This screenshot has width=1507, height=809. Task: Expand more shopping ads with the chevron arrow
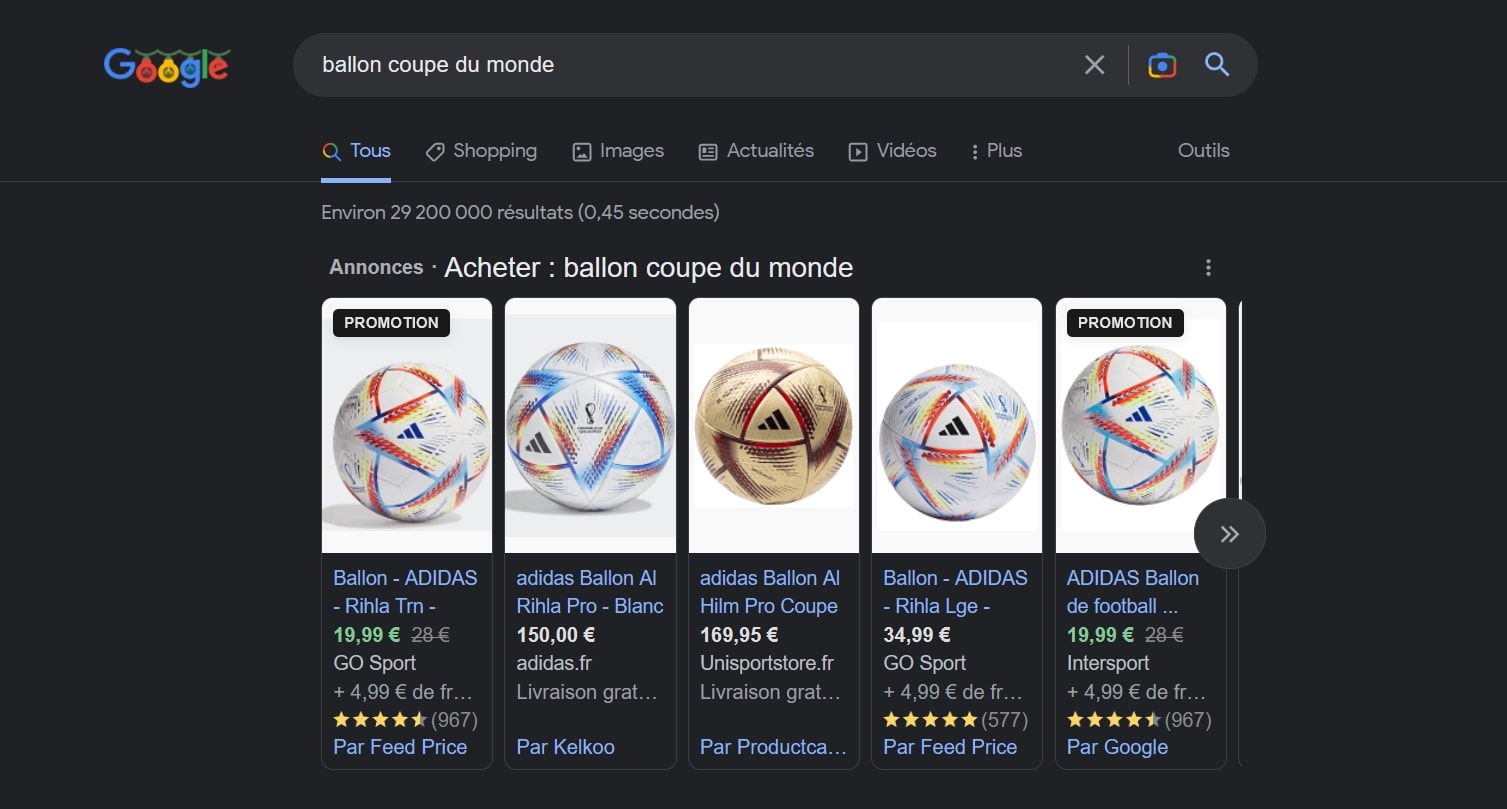point(1229,533)
